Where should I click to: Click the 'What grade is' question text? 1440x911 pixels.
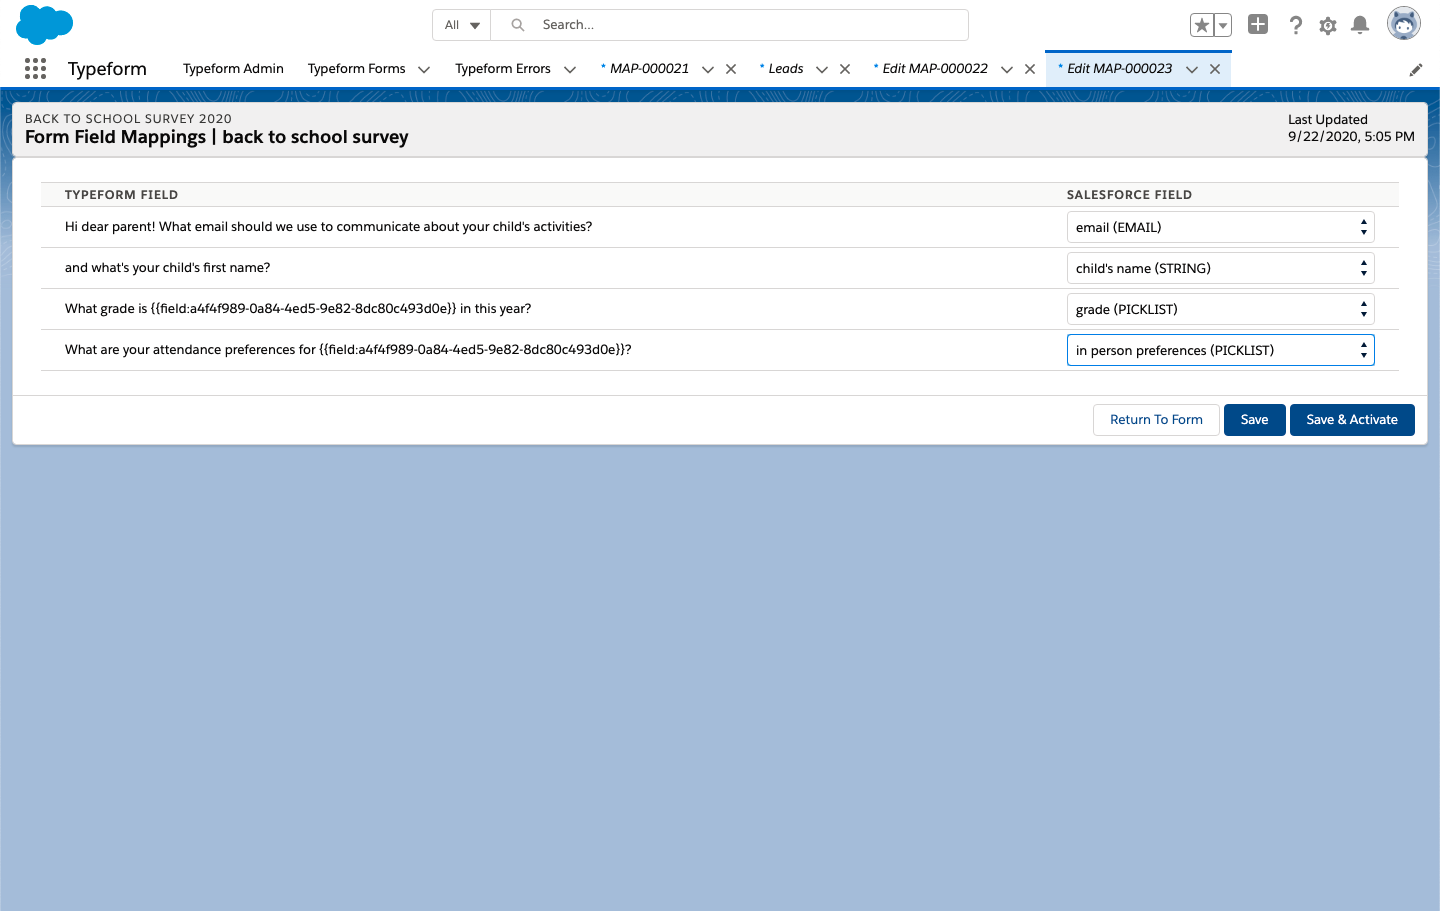pyautogui.click(x=298, y=308)
